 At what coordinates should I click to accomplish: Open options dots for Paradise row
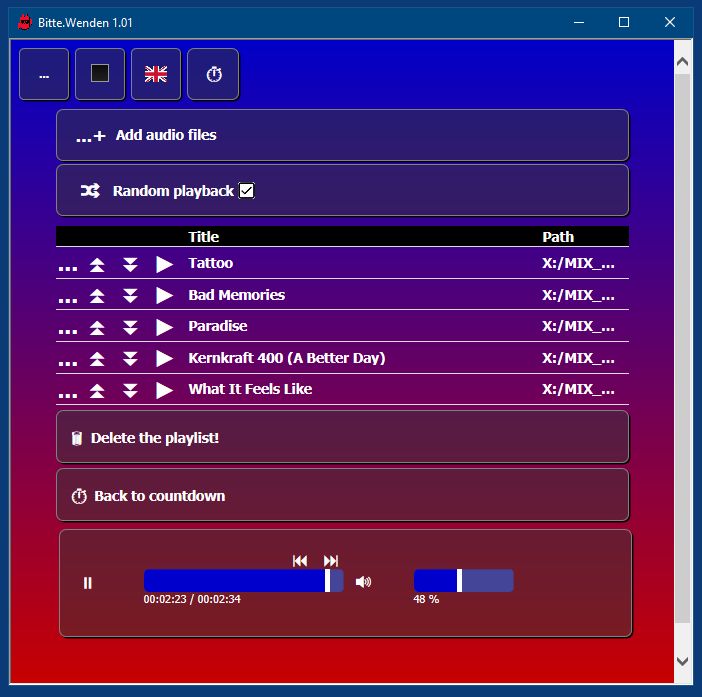(68, 331)
